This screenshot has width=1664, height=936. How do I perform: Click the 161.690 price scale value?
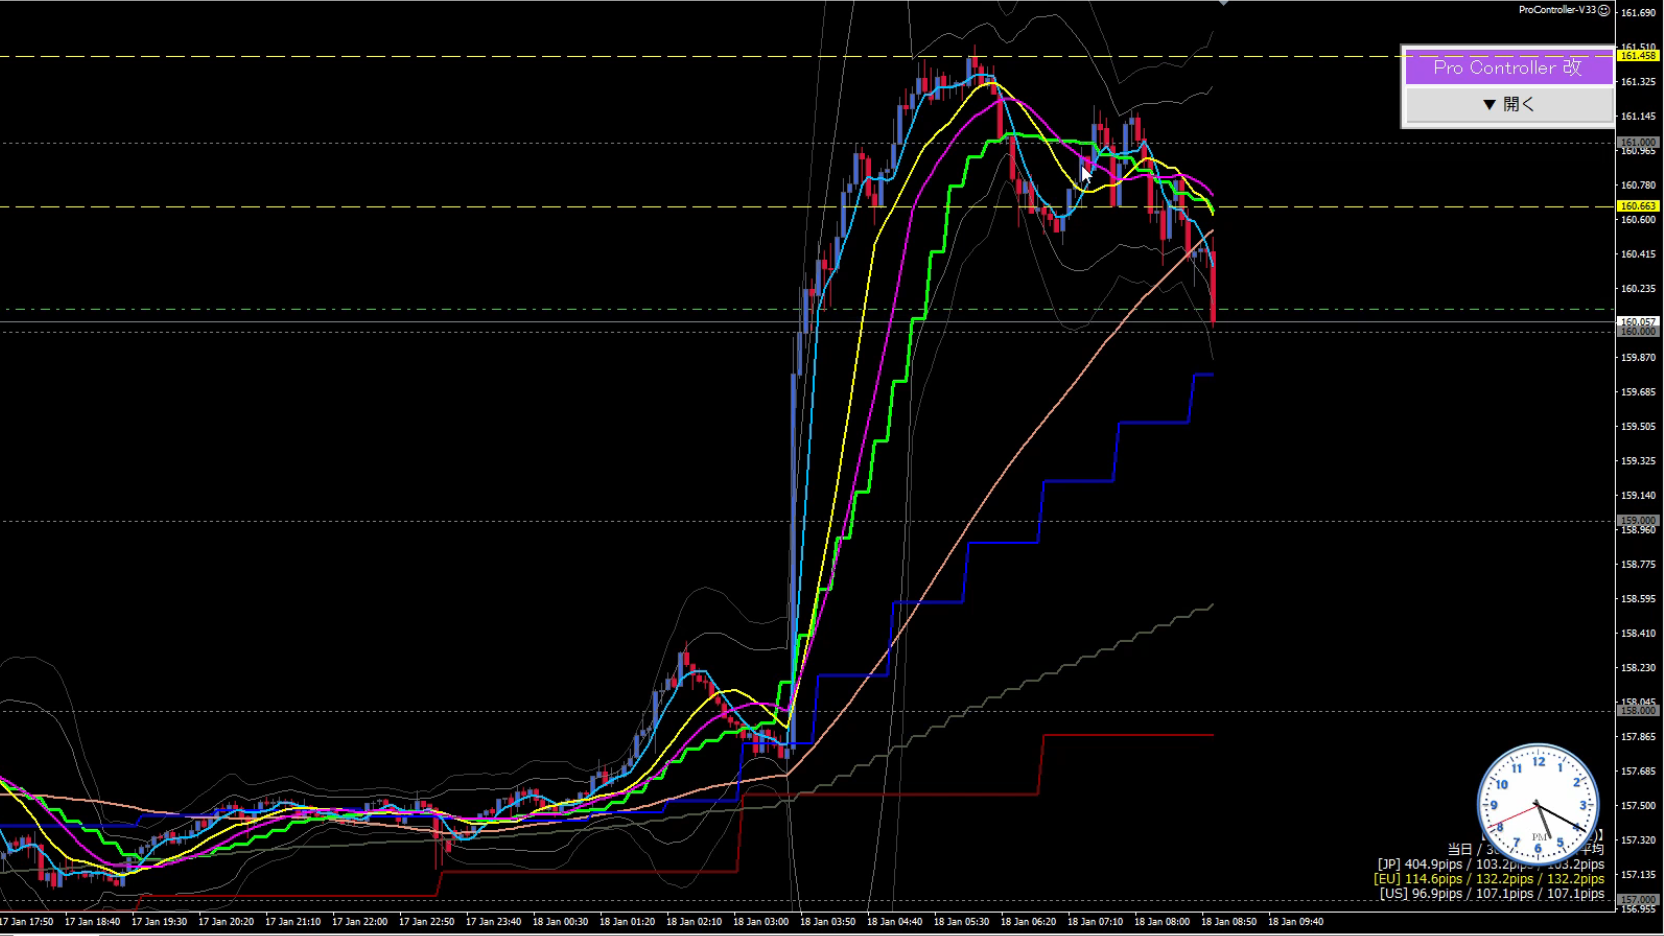1638,13
